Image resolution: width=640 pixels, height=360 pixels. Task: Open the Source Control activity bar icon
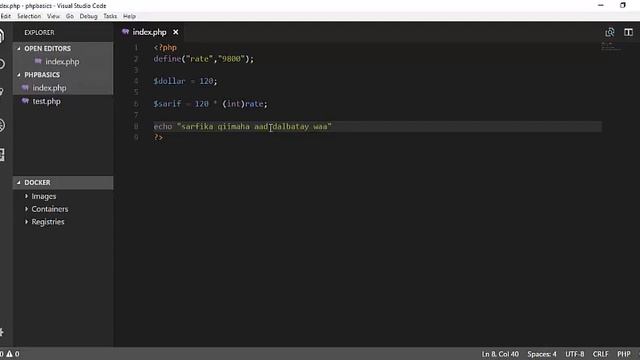tap(2, 92)
